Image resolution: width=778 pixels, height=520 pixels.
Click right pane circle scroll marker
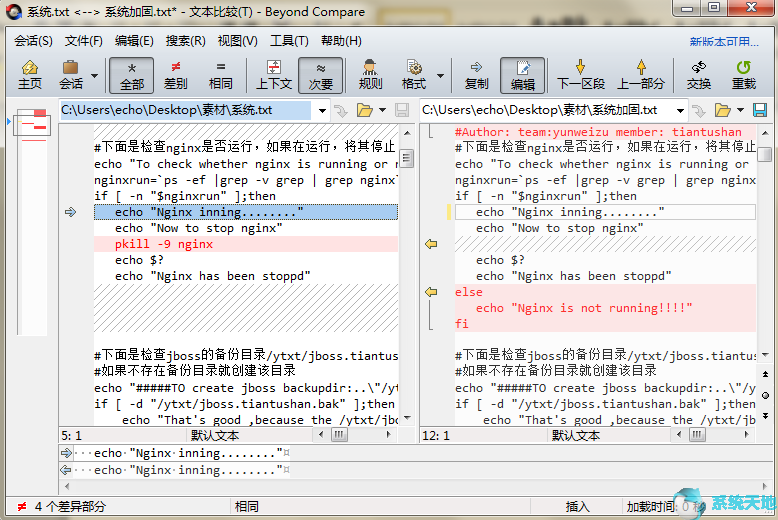[766, 395]
